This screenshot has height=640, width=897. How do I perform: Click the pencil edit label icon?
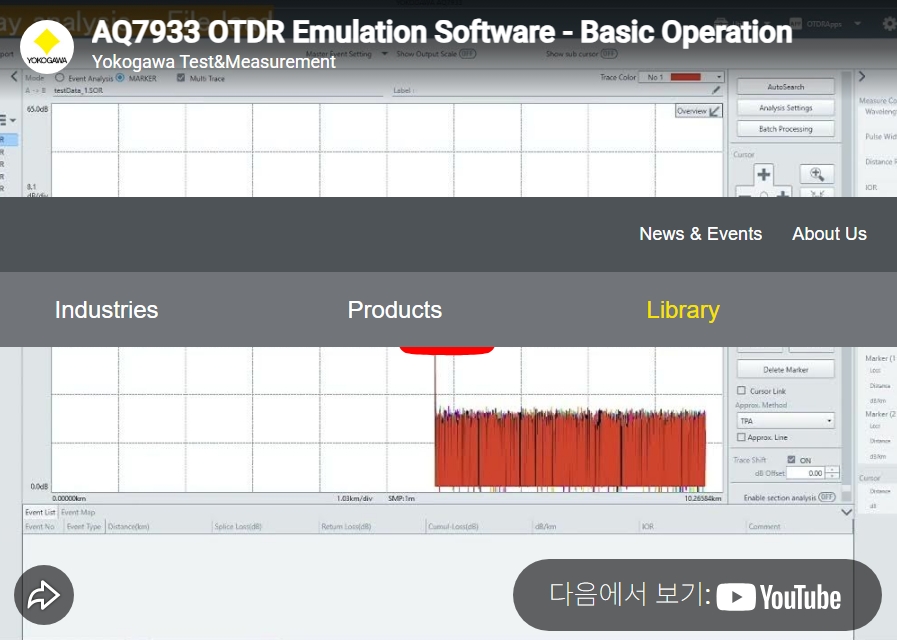pos(716,90)
